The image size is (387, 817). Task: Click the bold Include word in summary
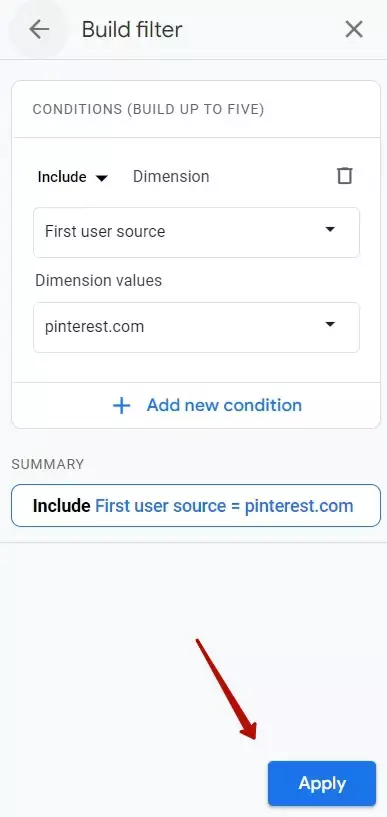tap(61, 506)
